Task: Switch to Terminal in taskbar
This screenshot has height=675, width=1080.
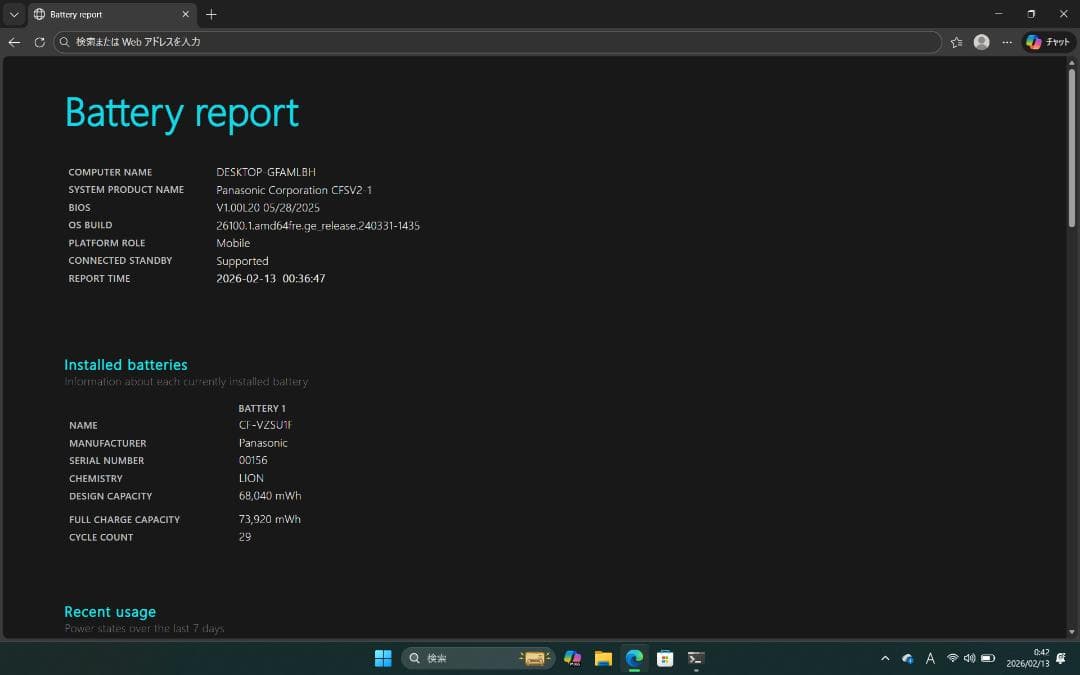Action: [696, 658]
